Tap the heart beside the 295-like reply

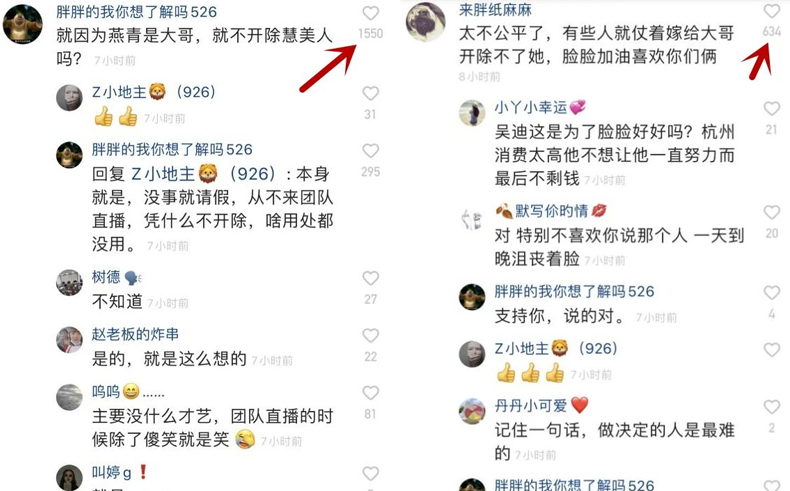pos(370,151)
